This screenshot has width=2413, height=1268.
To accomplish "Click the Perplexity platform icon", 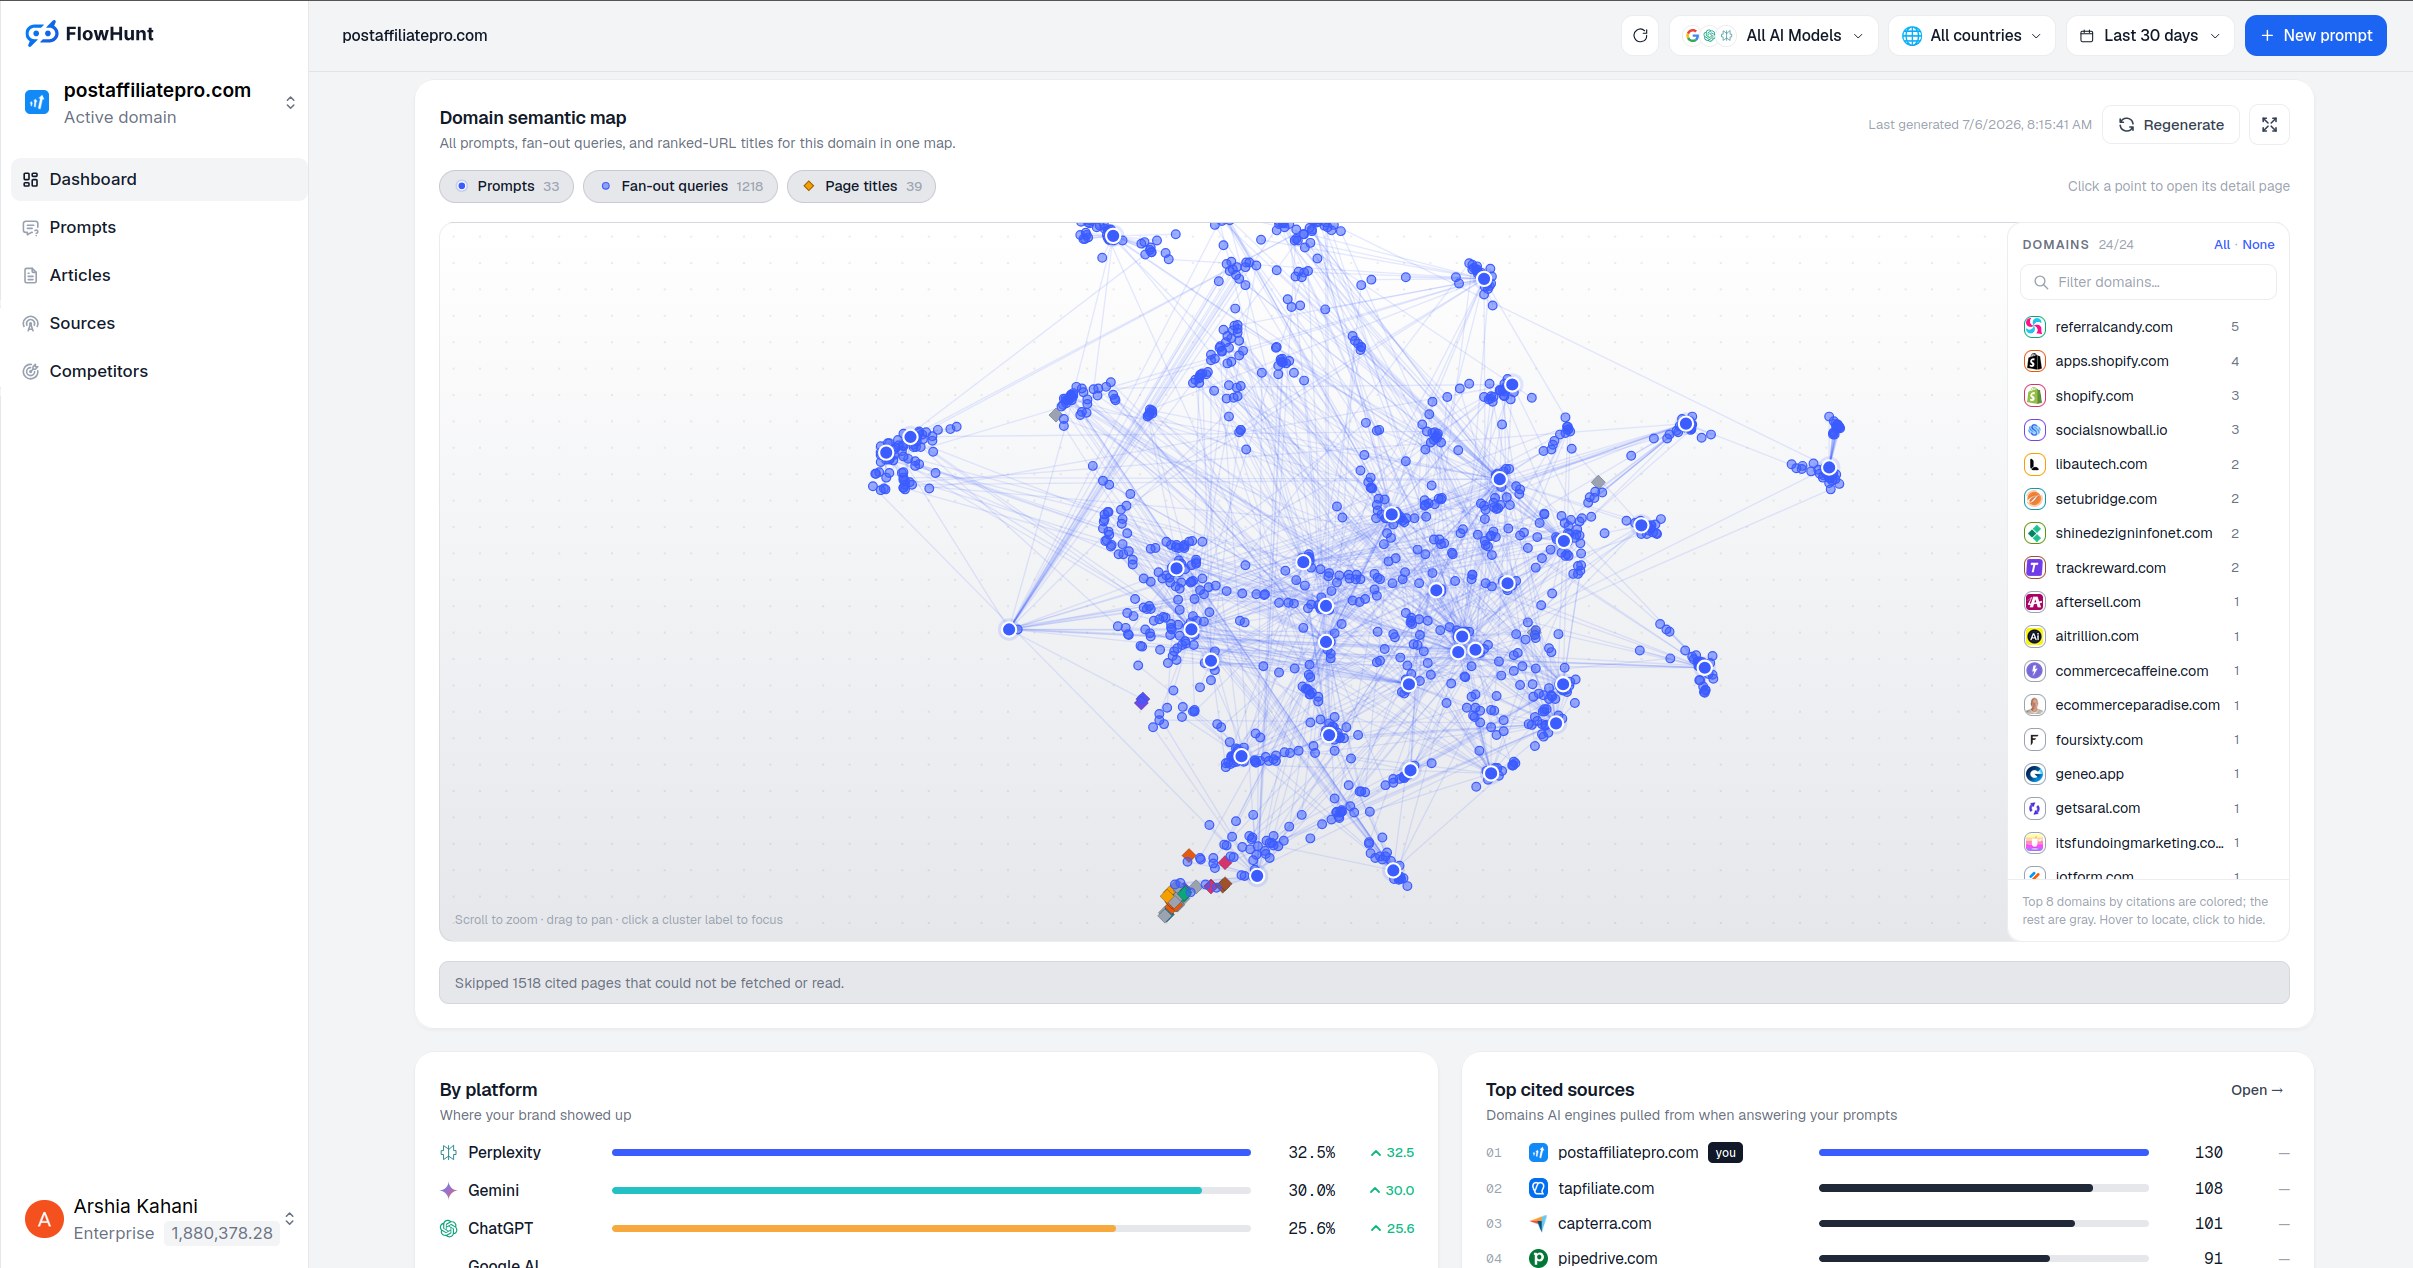I will pyautogui.click(x=449, y=1153).
